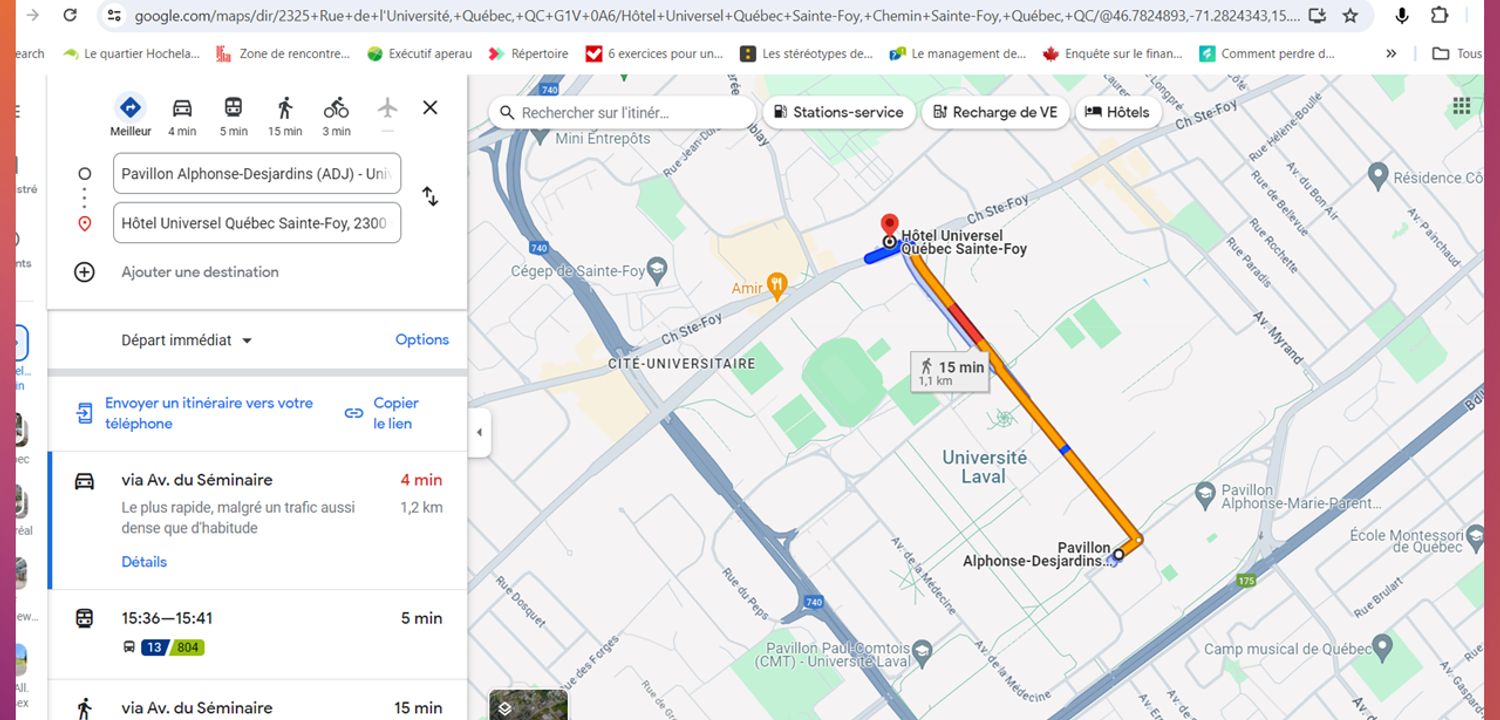Select the Meilleur best route tab
Viewport: 1500px width, 720px height.
[130, 109]
